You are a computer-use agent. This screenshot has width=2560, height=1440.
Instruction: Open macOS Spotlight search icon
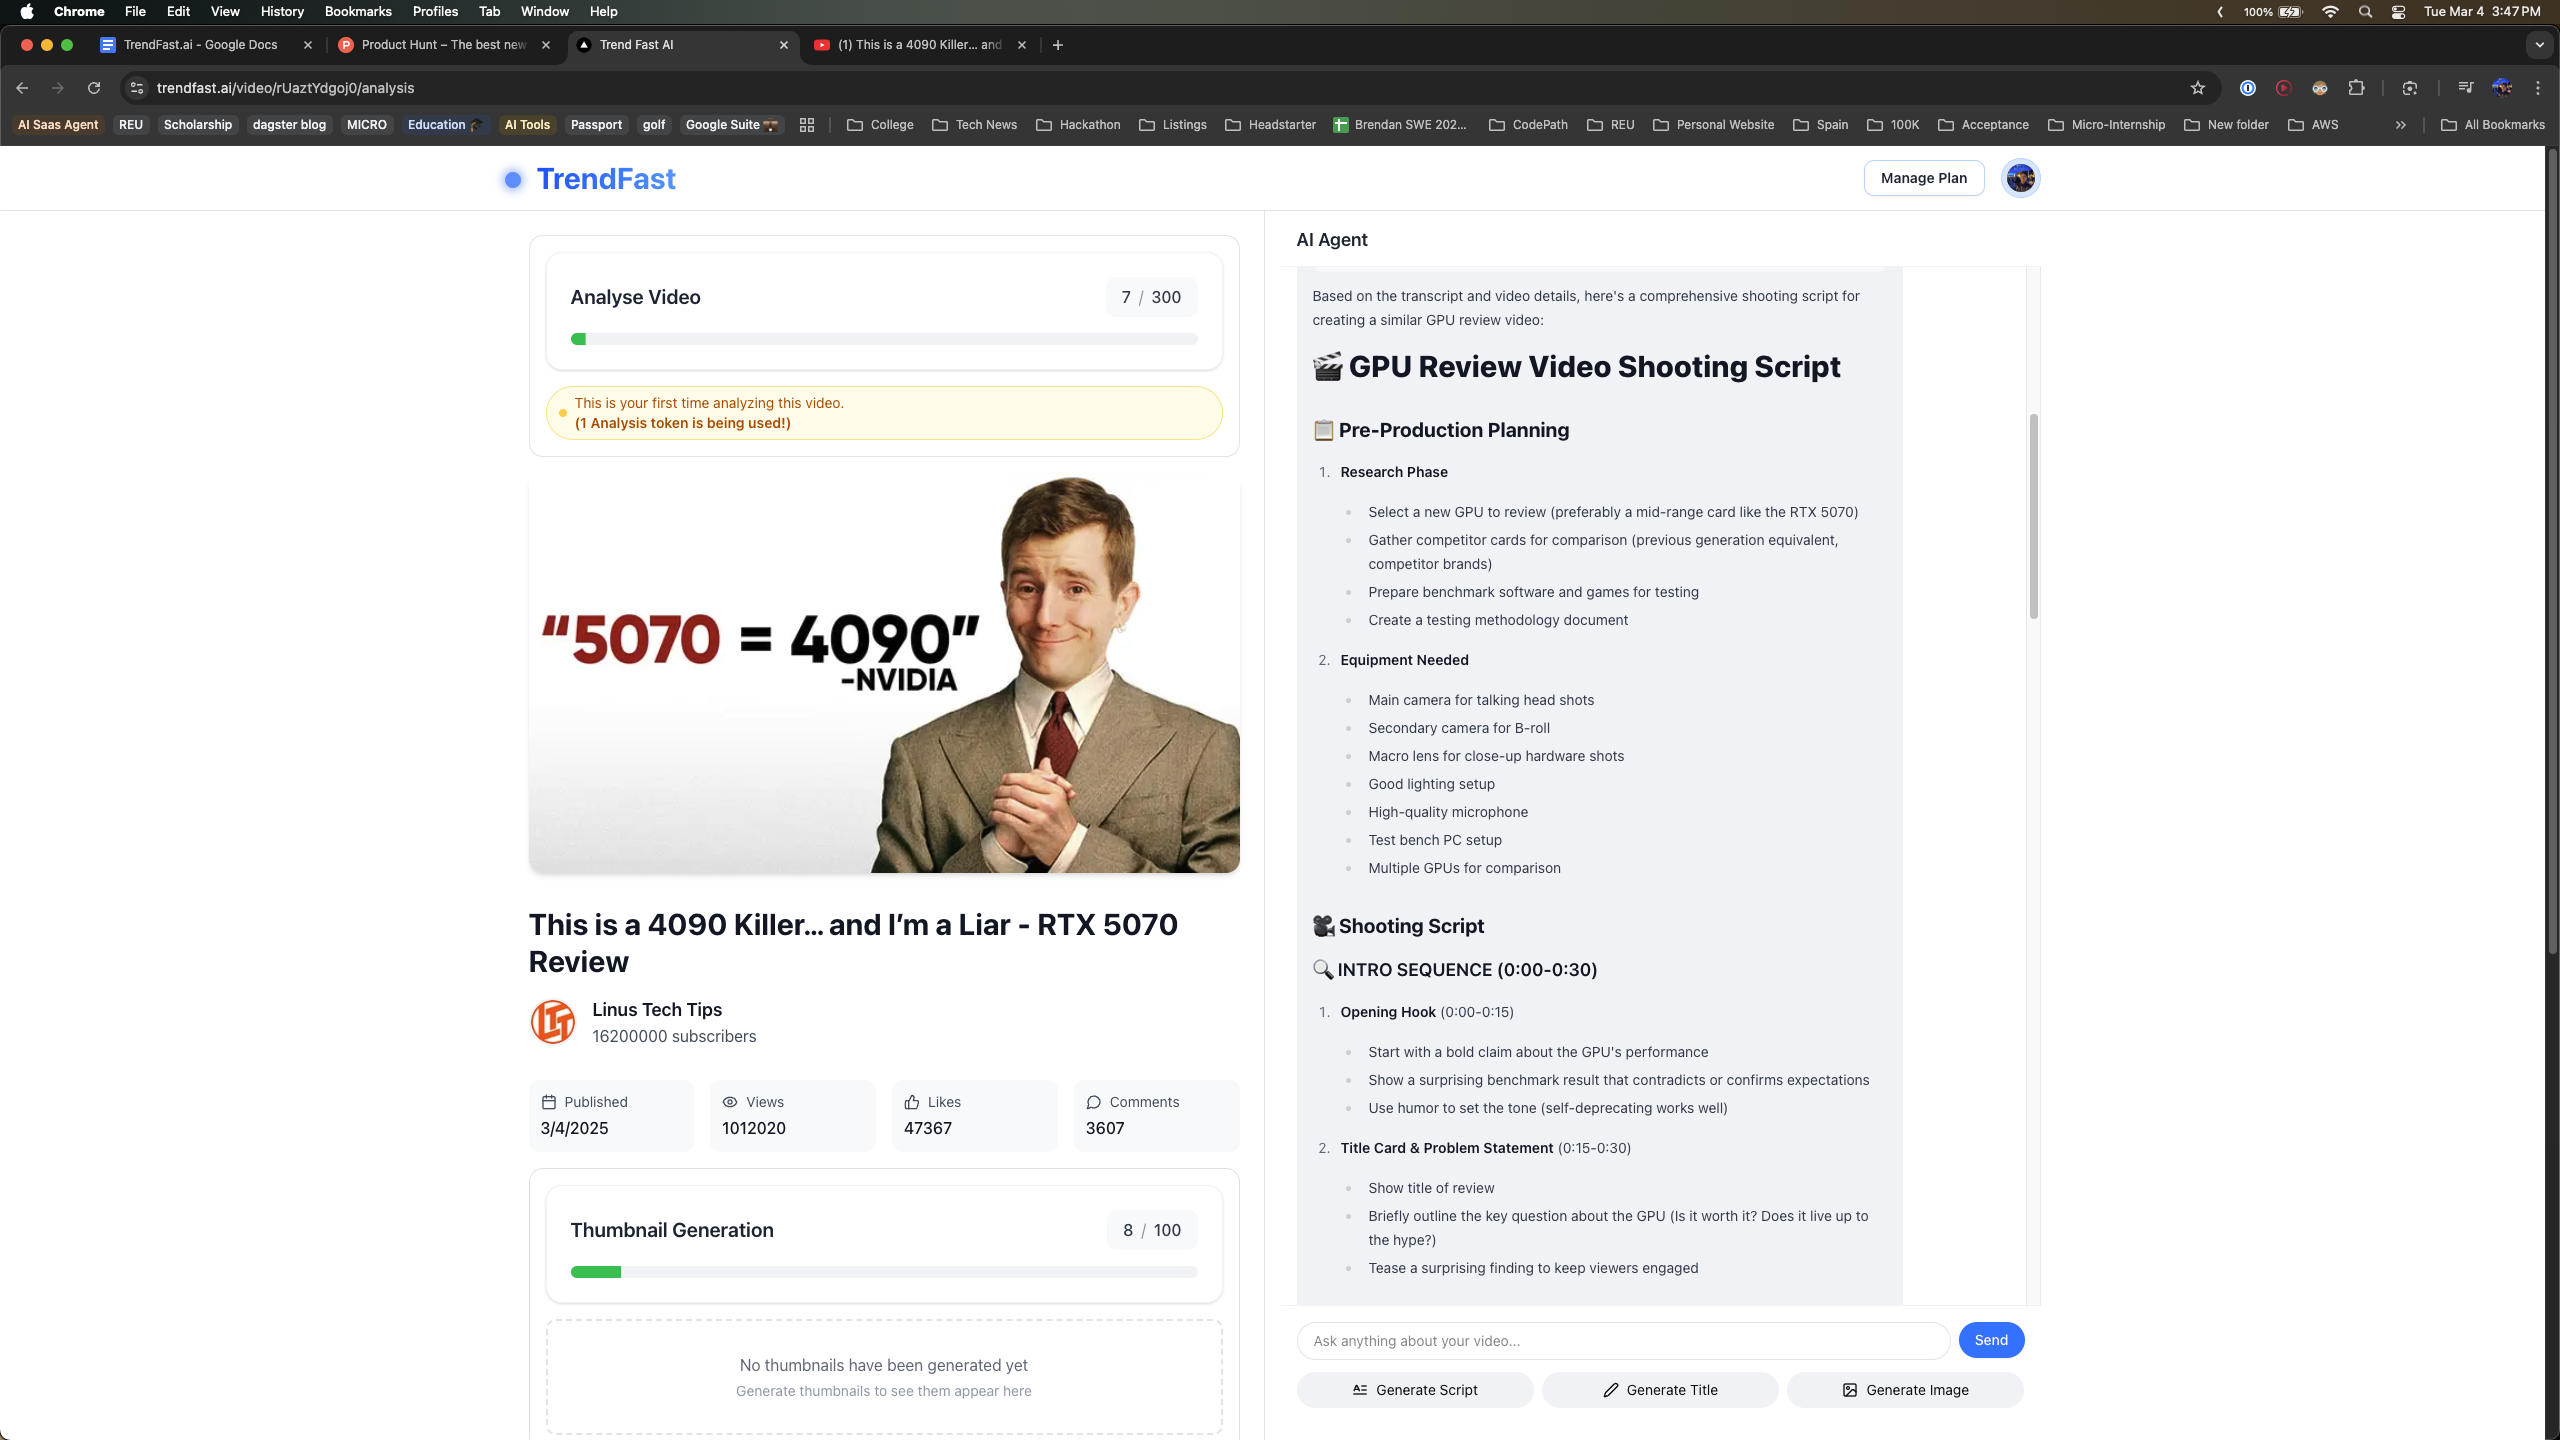(2365, 12)
